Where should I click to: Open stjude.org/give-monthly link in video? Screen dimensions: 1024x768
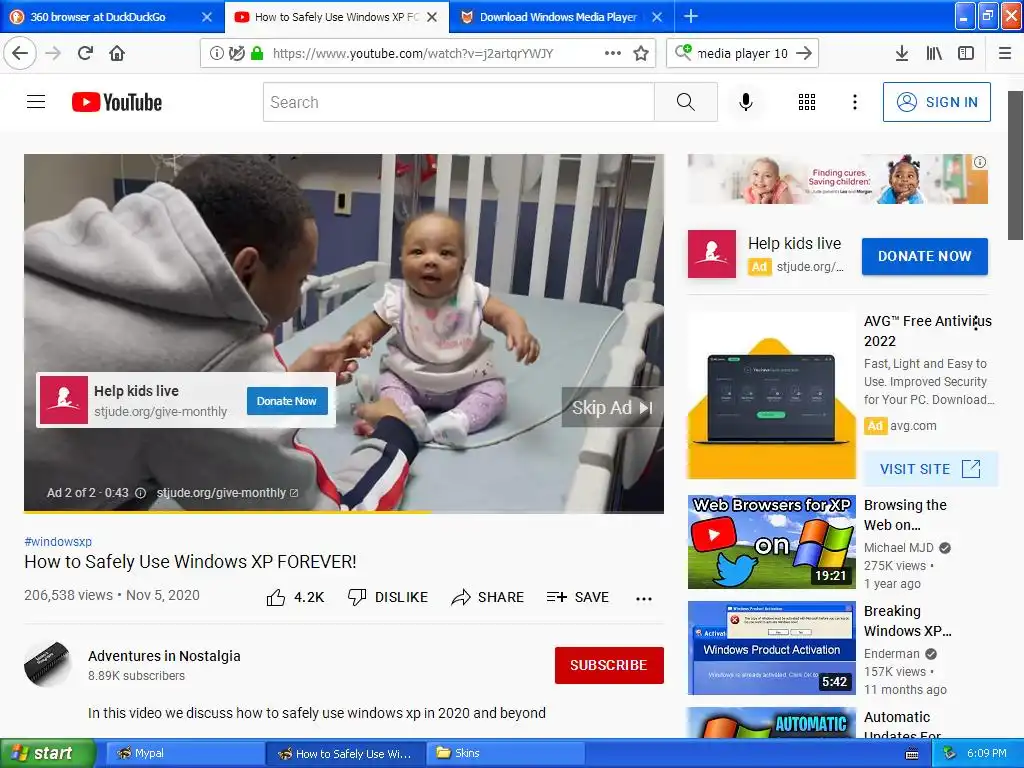click(x=227, y=493)
